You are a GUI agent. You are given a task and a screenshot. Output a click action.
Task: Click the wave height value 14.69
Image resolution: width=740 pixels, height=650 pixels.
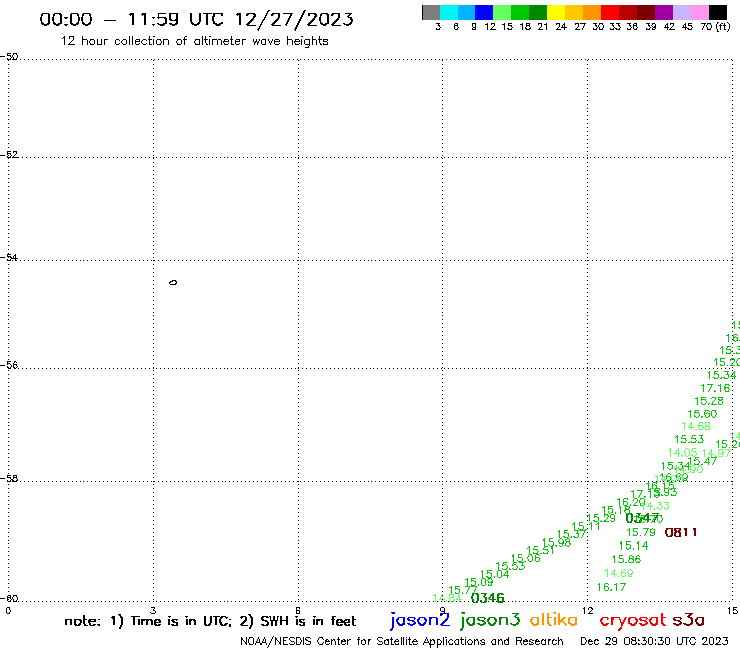[x=619, y=574]
